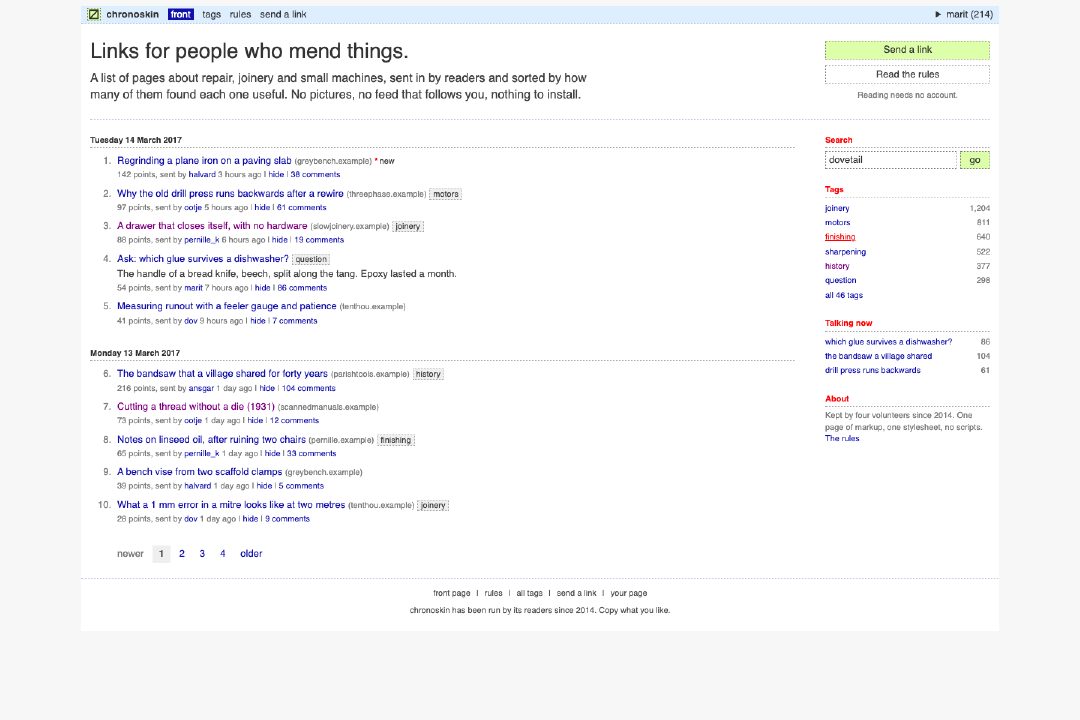Select motors in sidebar Tags list
This screenshot has width=1080, height=720.
[838, 223]
